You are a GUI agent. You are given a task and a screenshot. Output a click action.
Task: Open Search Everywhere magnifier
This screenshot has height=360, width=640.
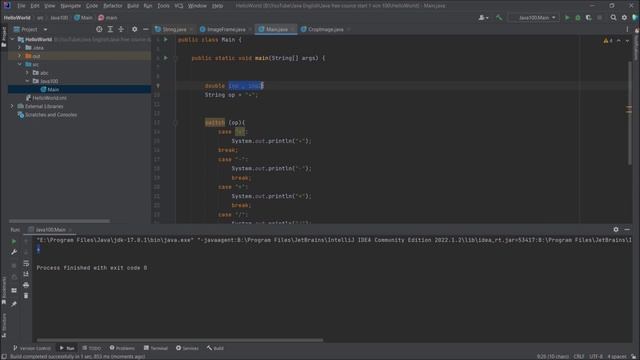[x=613, y=18]
